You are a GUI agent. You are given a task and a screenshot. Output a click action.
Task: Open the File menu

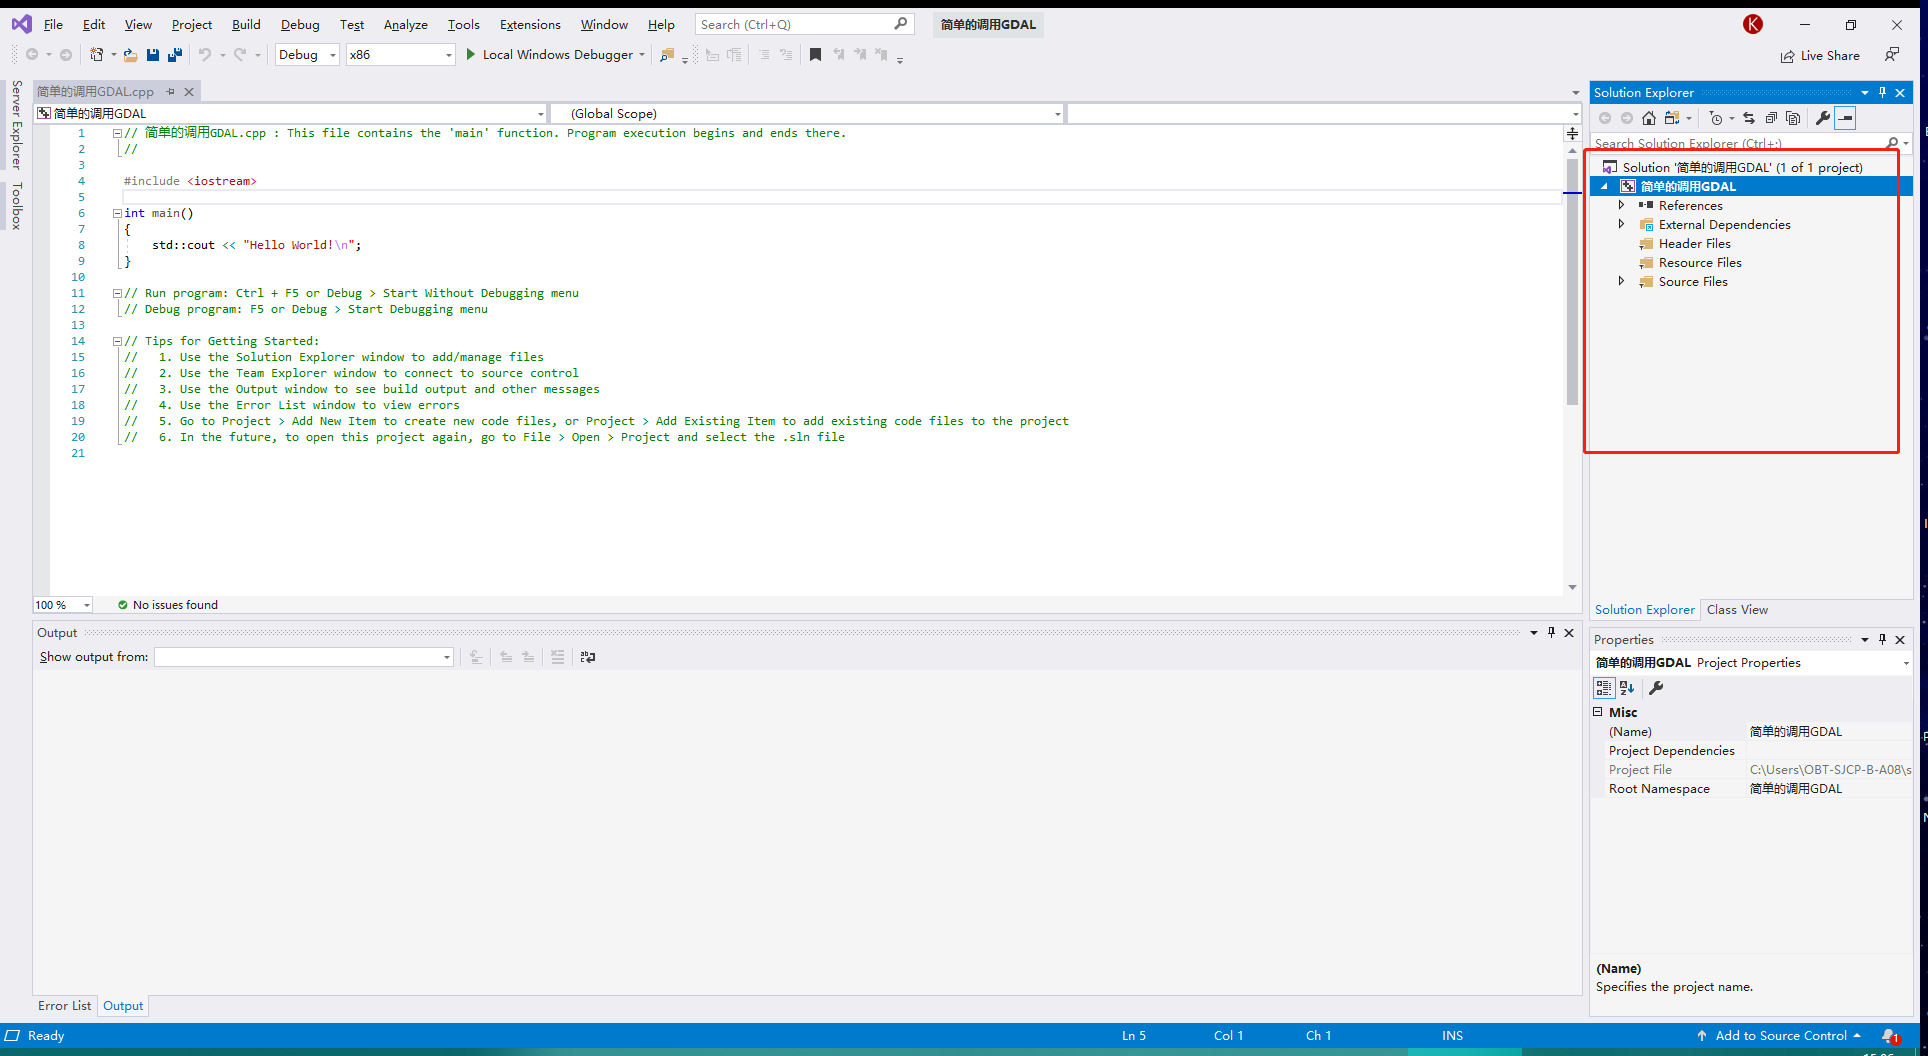53,24
